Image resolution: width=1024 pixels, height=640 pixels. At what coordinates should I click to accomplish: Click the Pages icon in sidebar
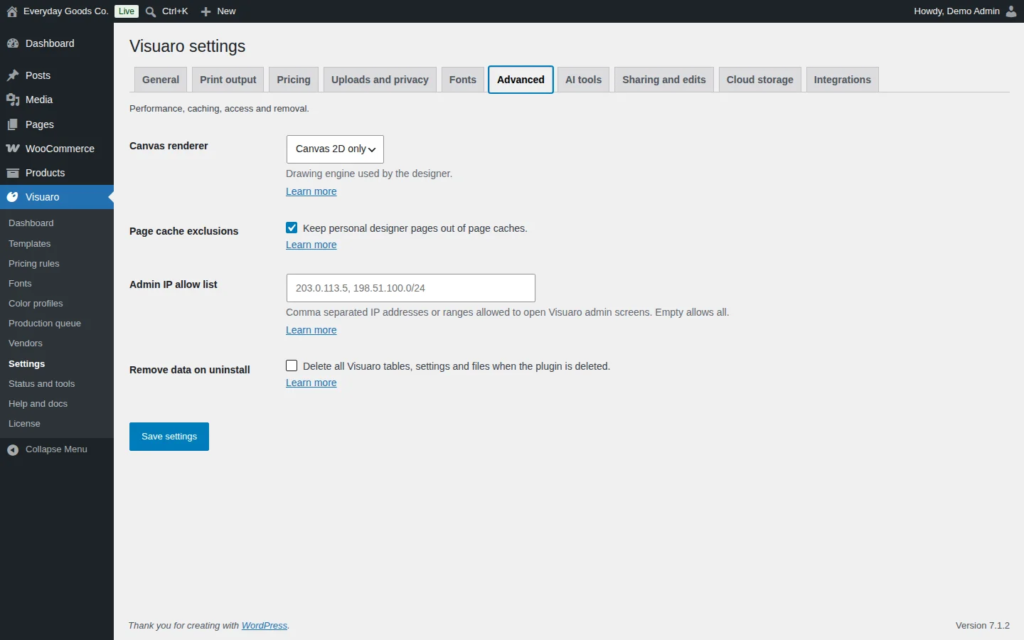pos(13,124)
